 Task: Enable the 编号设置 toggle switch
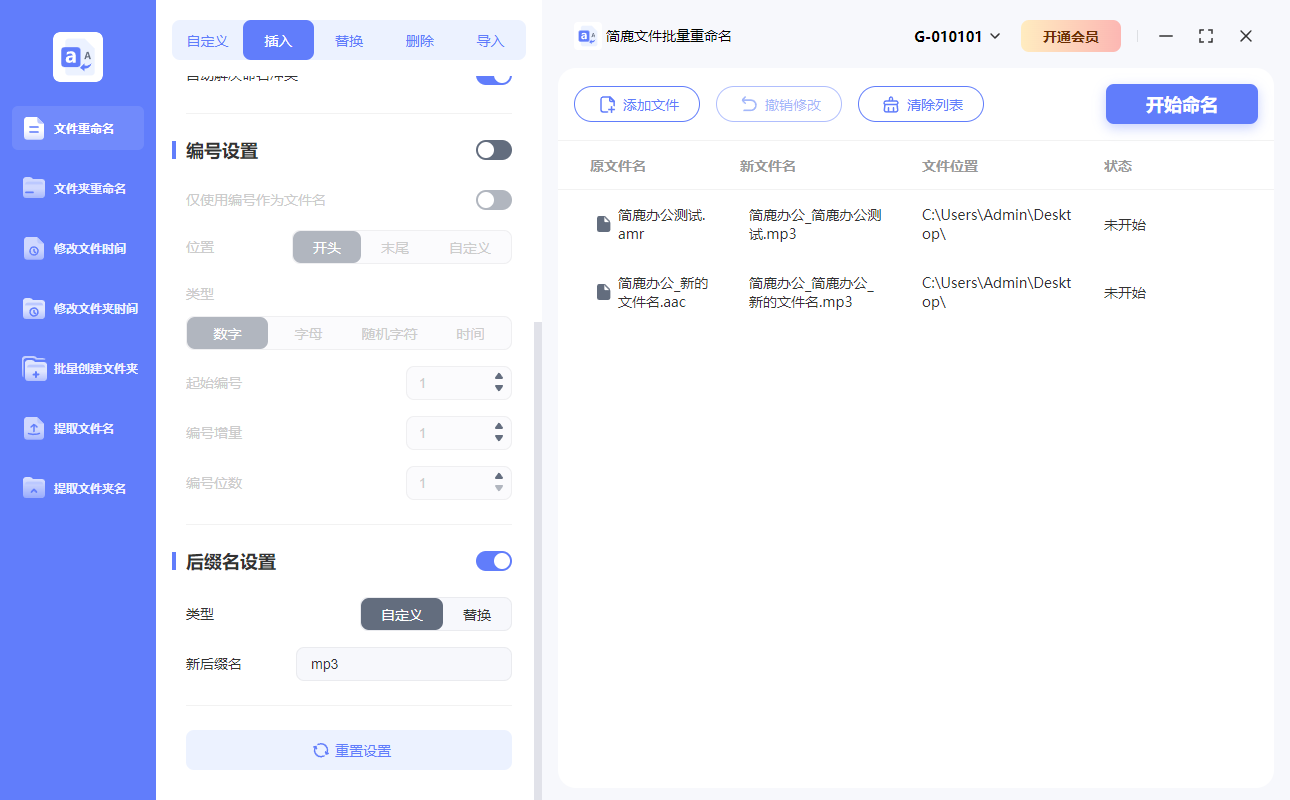tap(493, 150)
